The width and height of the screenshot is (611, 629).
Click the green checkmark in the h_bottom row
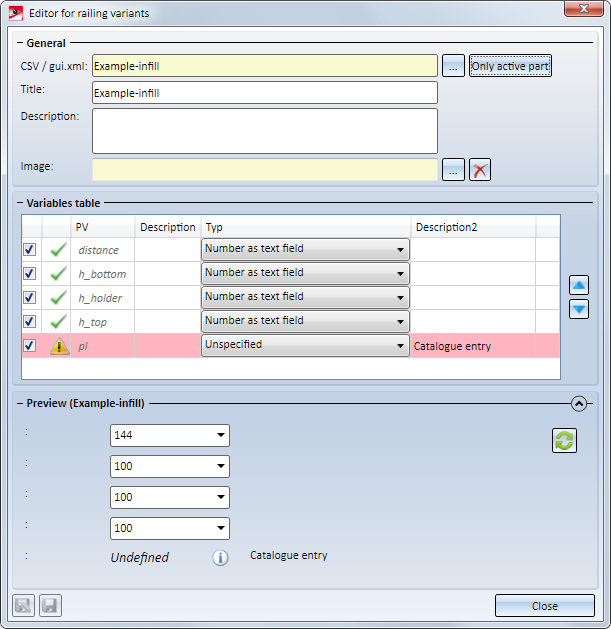[x=59, y=274]
